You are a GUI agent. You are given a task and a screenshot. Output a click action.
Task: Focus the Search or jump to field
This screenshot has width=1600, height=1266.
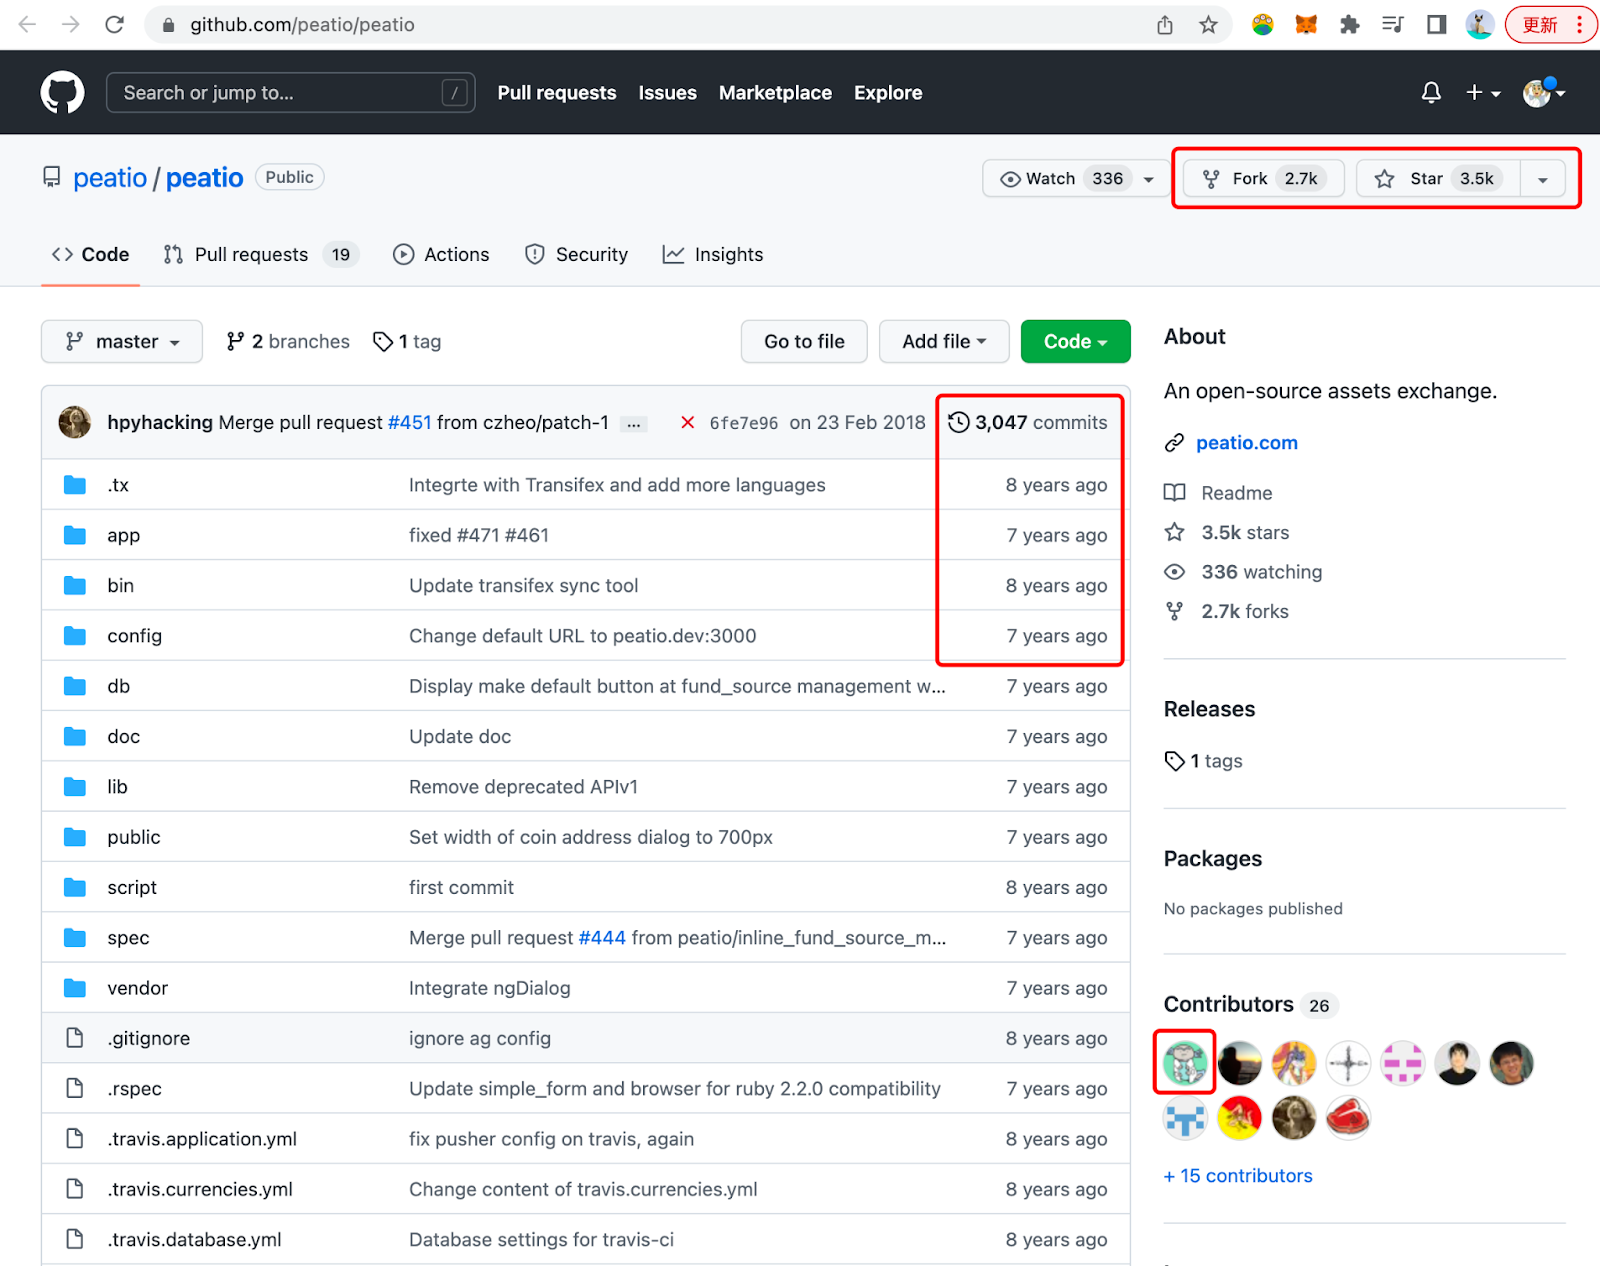[x=290, y=93]
